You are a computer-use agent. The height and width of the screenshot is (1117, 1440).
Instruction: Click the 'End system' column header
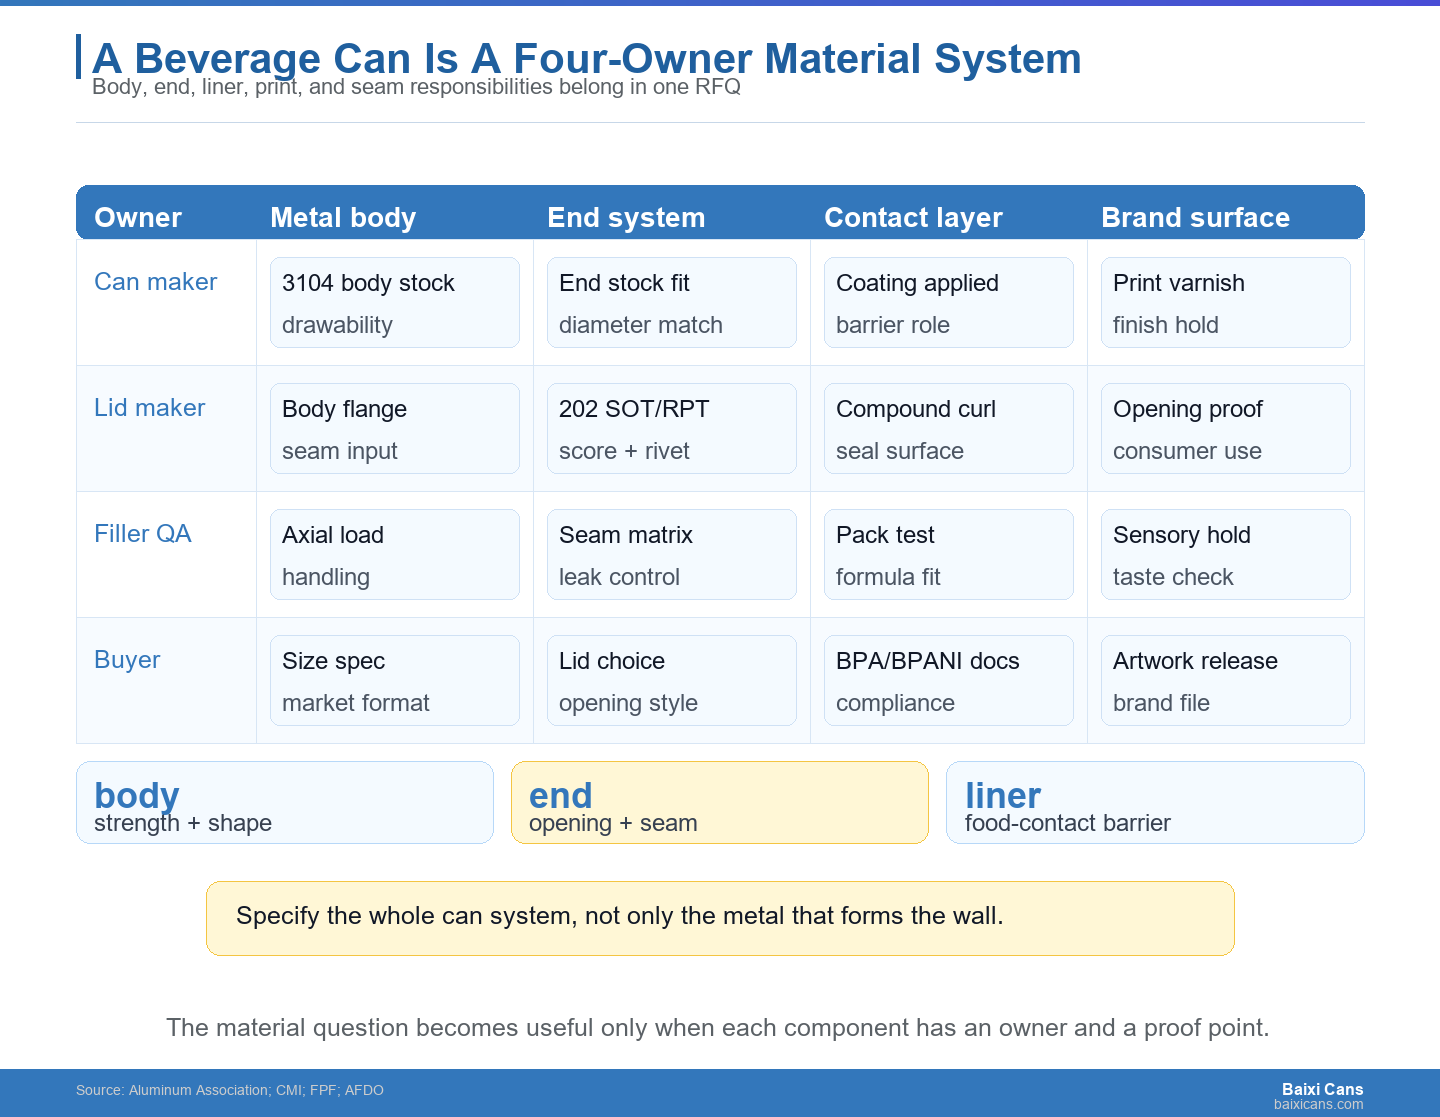(626, 218)
